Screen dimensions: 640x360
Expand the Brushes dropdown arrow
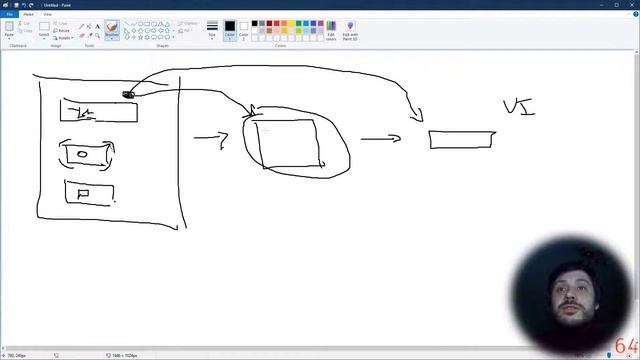[112, 39]
